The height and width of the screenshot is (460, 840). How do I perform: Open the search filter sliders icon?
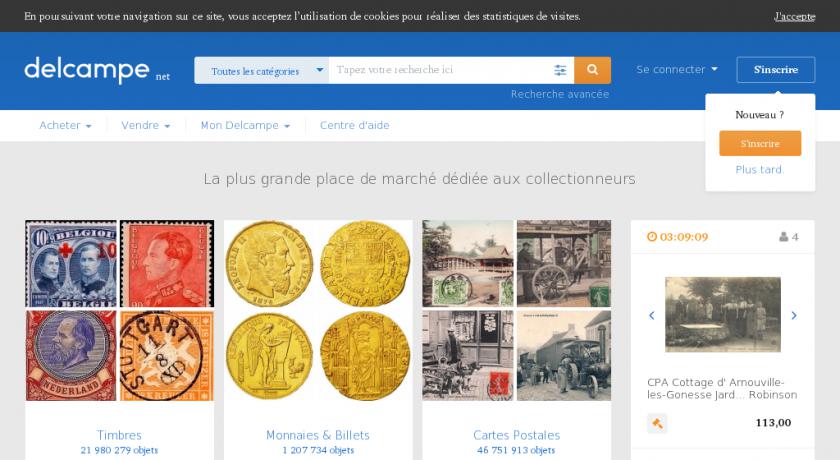point(560,70)
